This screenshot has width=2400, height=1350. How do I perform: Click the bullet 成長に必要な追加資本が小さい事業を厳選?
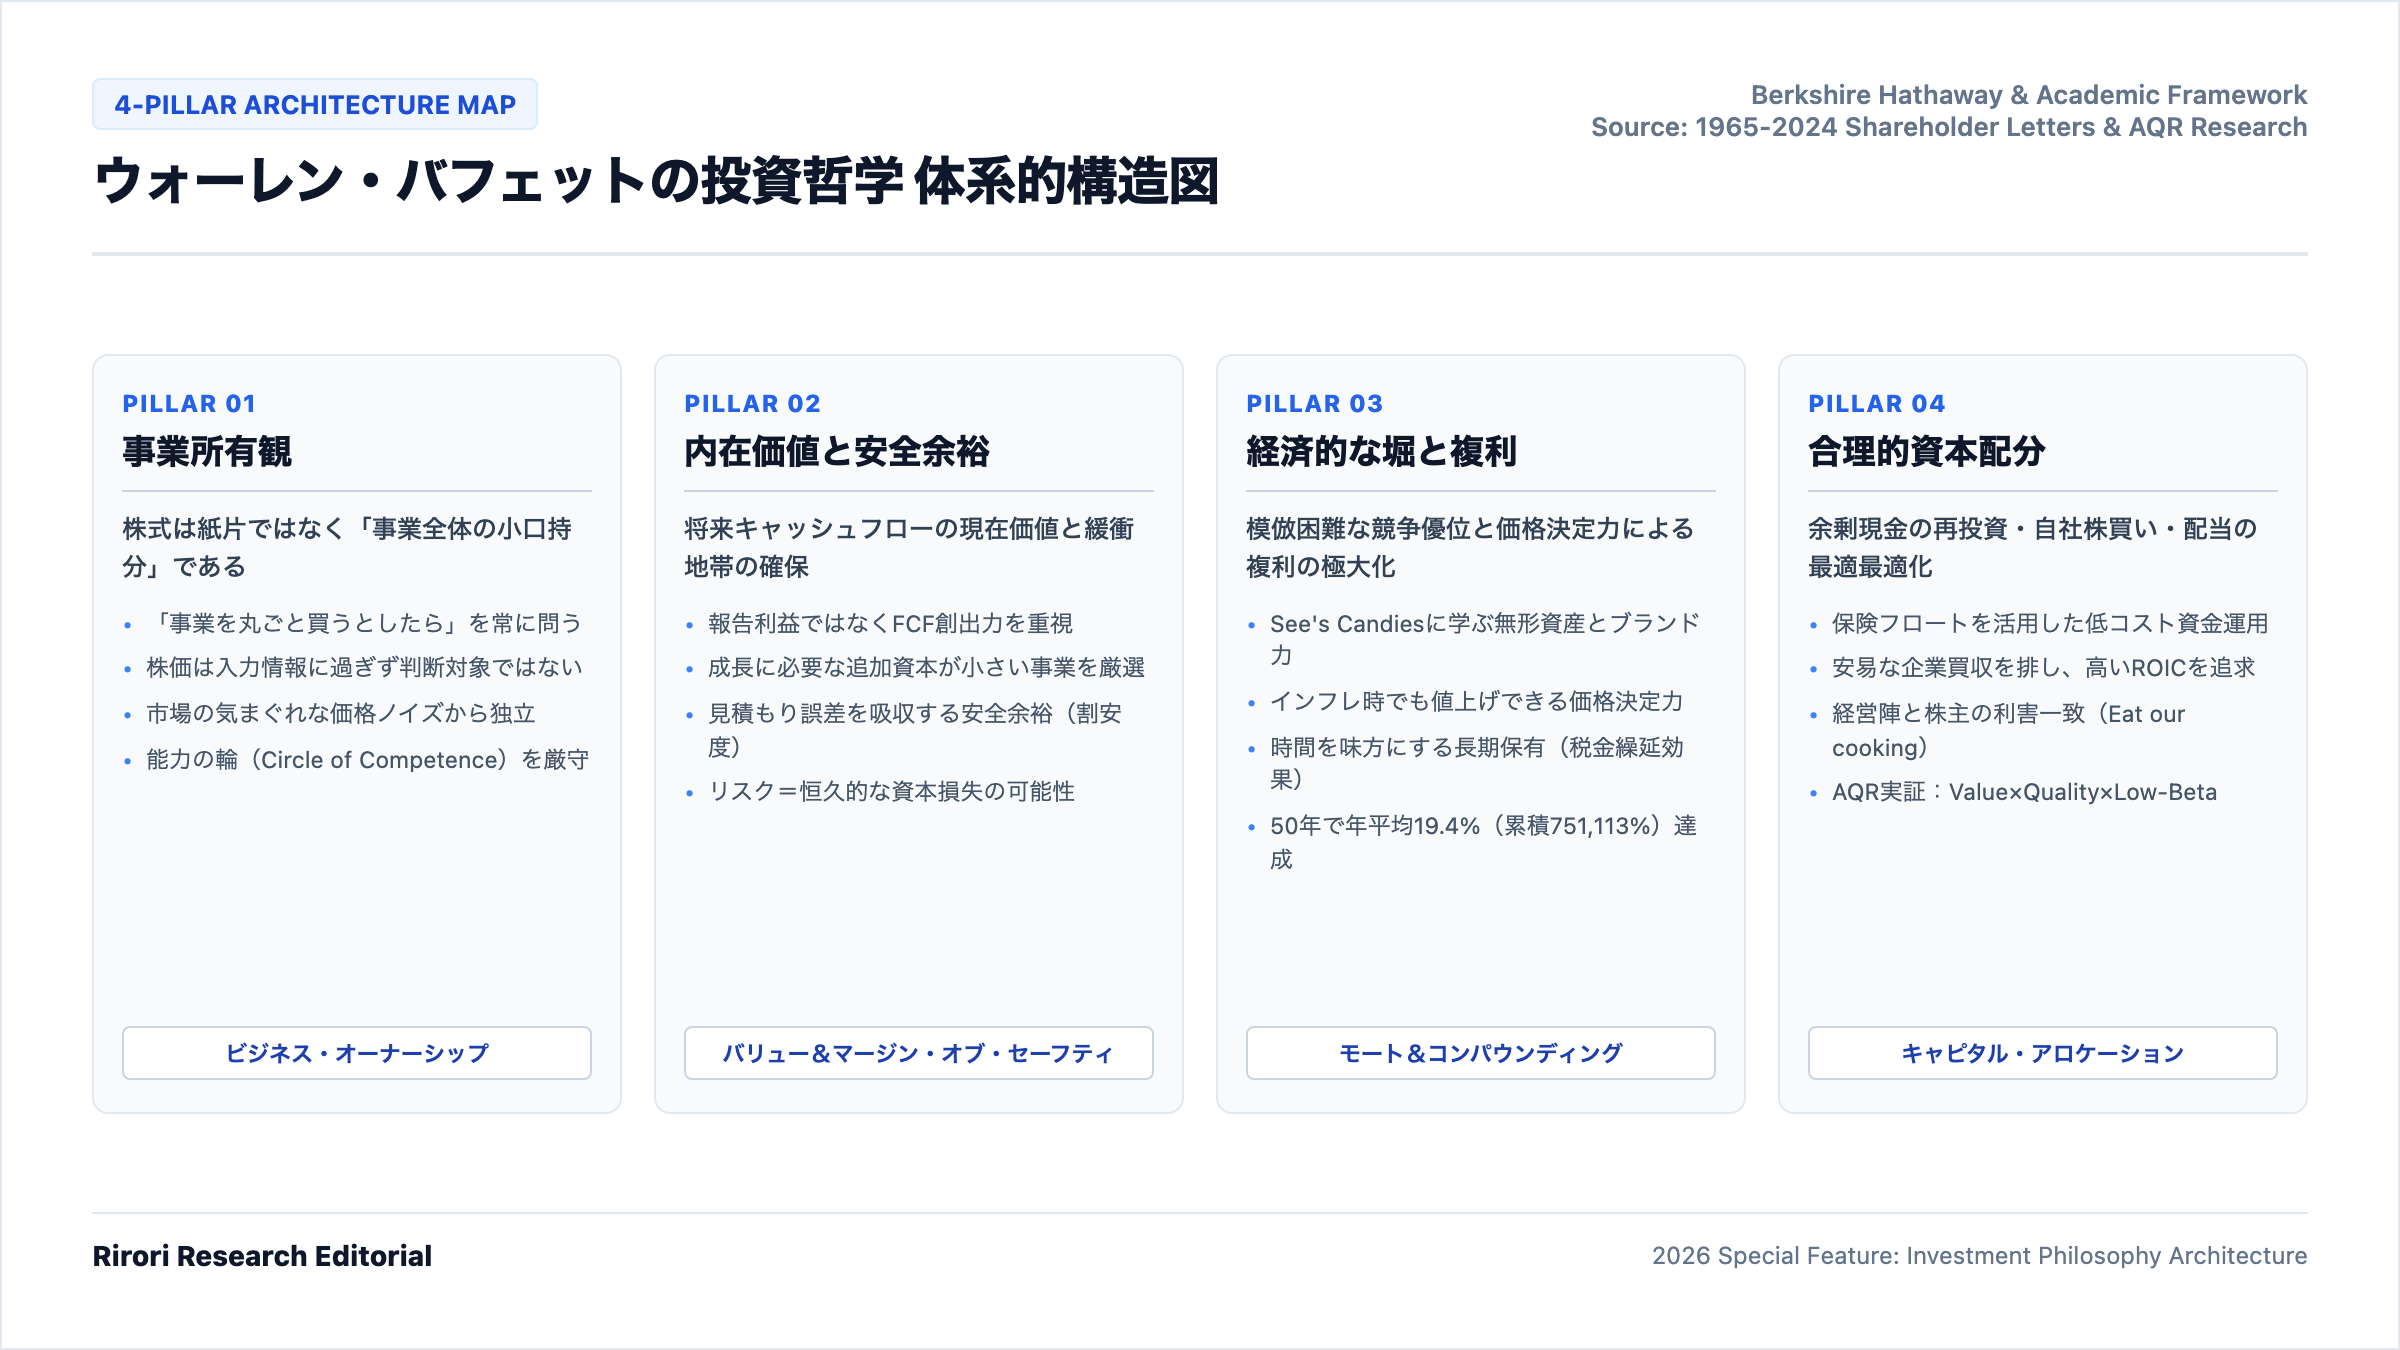927,668
